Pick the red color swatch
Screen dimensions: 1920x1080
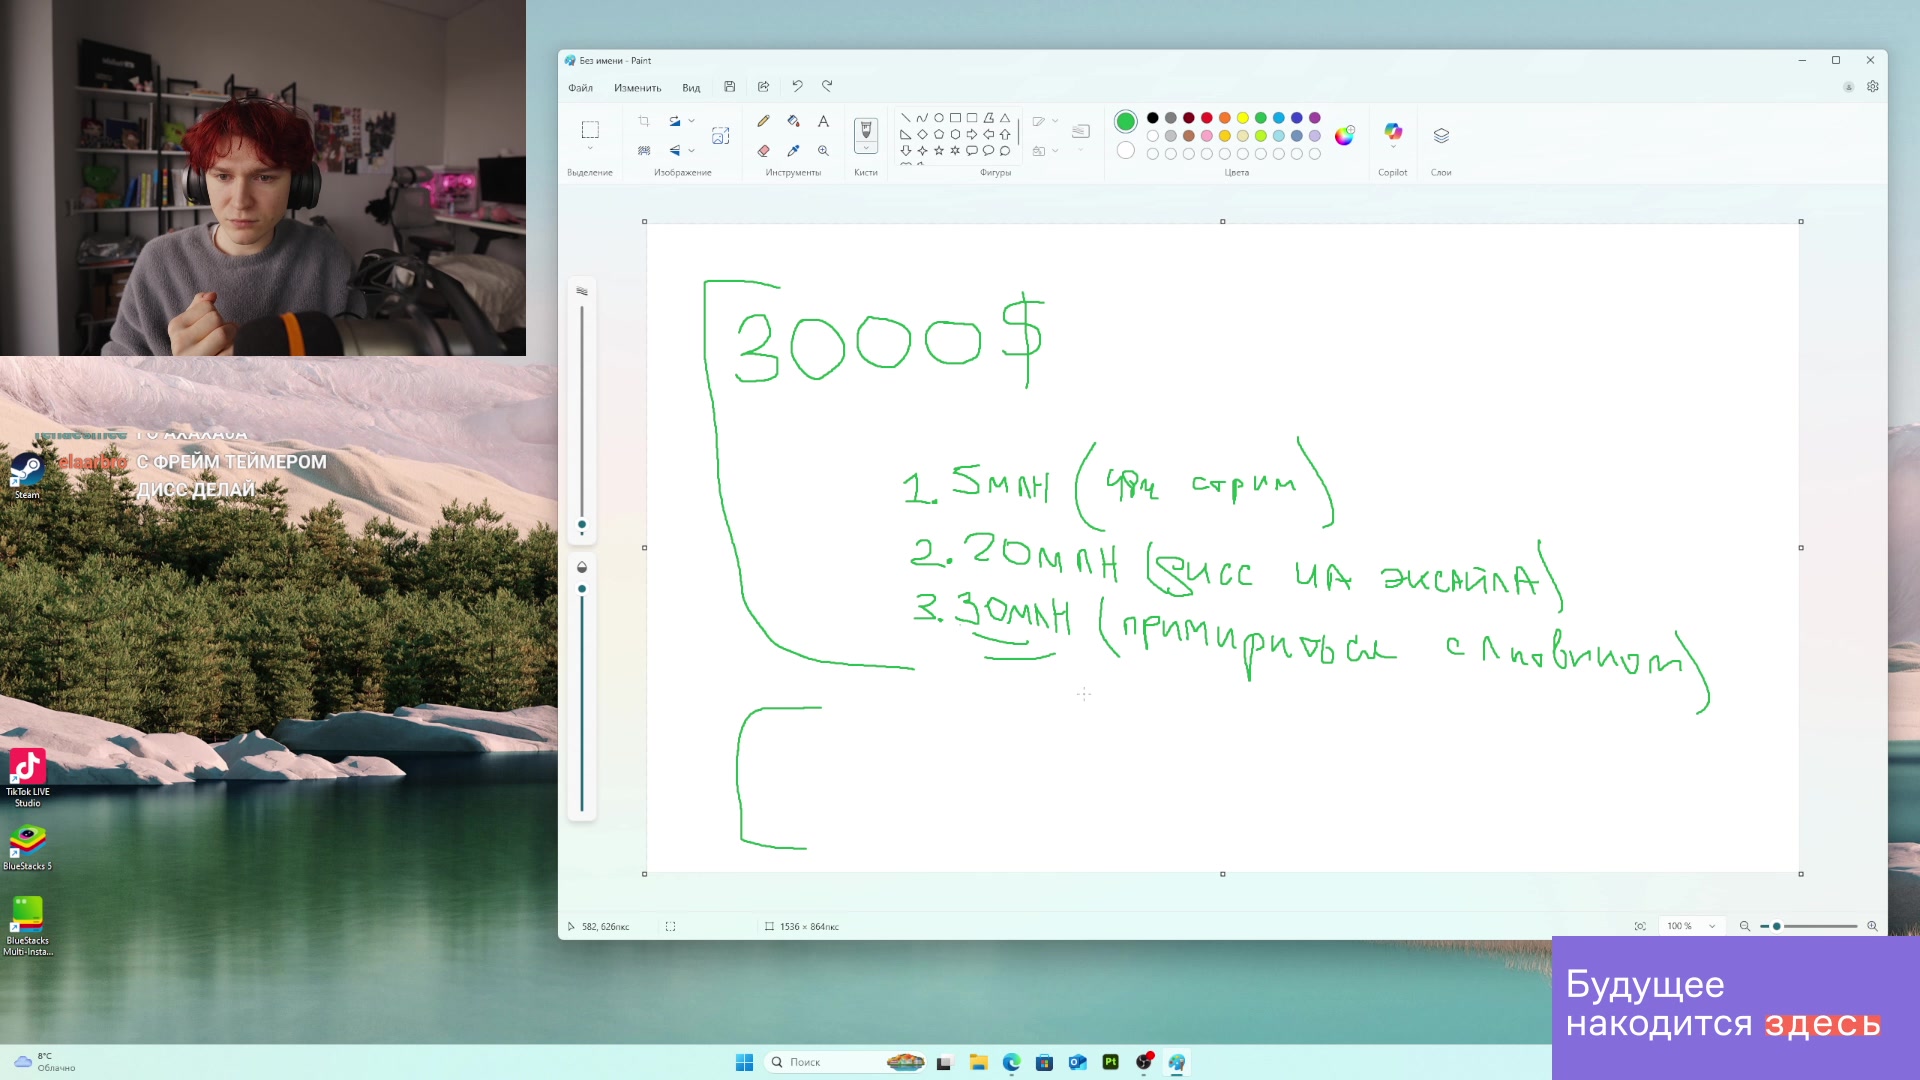[1206, 118]
